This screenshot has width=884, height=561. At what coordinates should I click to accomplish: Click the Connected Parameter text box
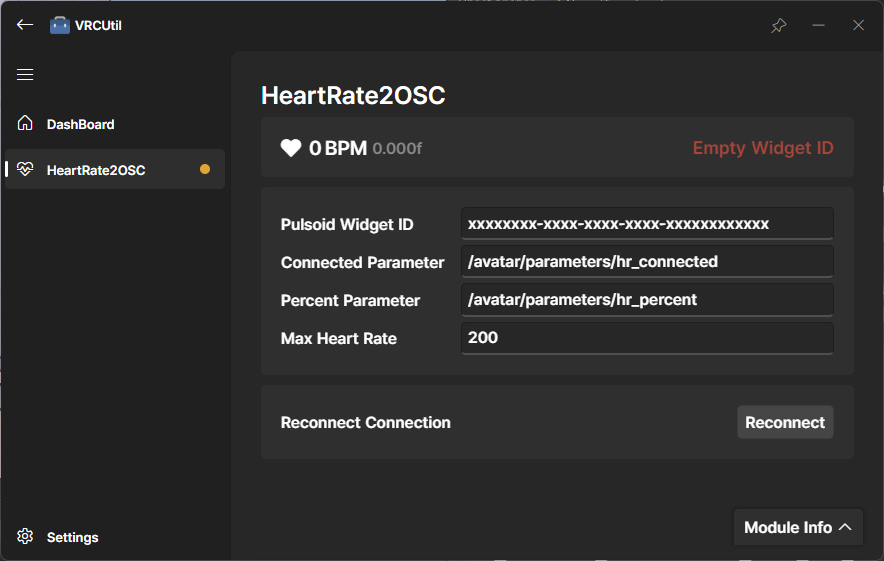(647, 262)
